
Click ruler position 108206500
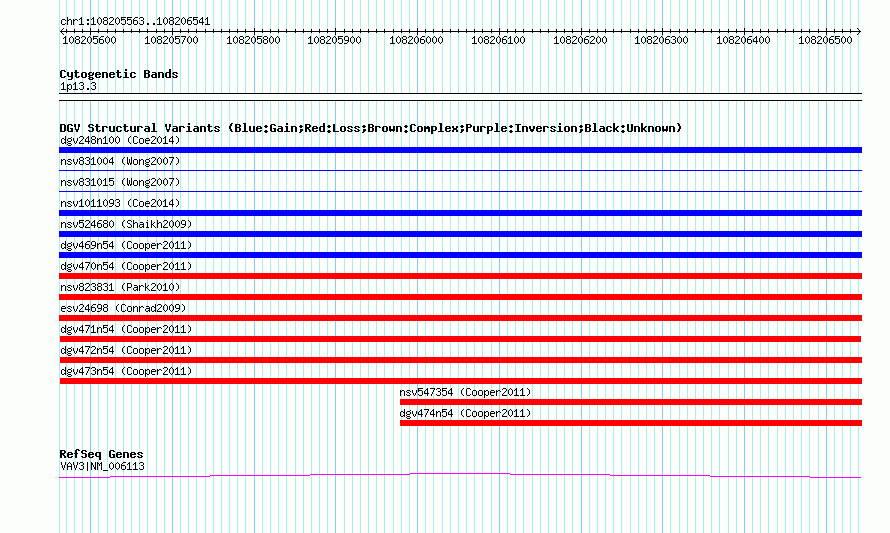tap(825, 40)
